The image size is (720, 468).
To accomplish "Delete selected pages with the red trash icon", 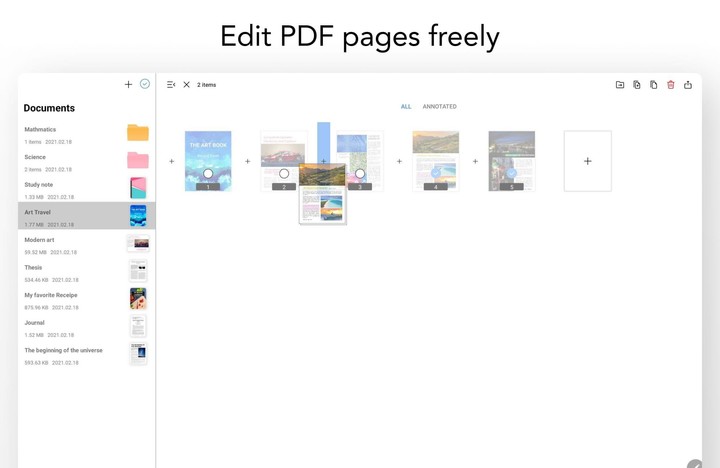I will (x=671, y=85).
